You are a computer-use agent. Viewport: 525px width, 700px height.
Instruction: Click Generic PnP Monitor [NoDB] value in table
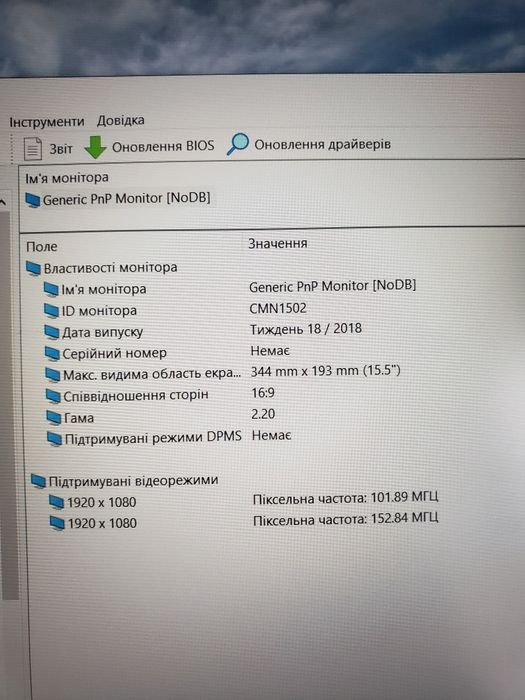(x=333, y=286)
